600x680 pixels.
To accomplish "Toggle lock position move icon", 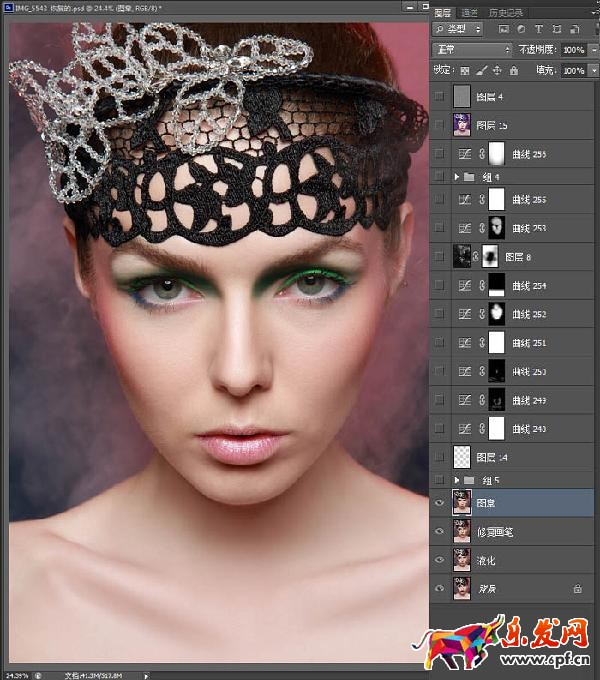I will (x=496, y=71).
